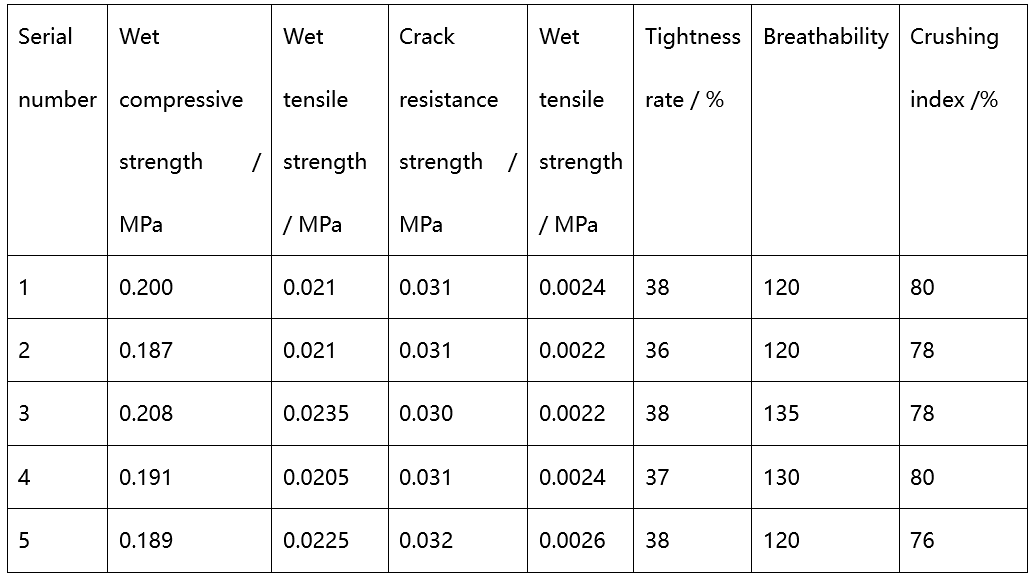1033x578 pixels.
Task: Select the 0.191 compressive strength value
Action: (146, 478)
